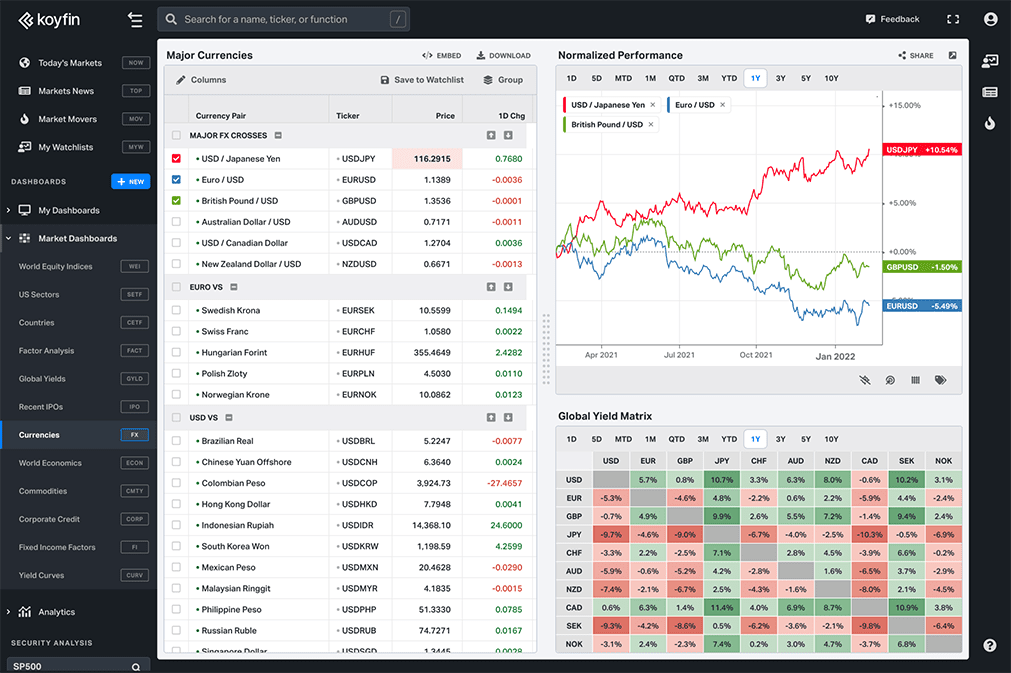Screen dimensions: 1011x673
Task: Open the user account profile icon
Action: point(990,19)
